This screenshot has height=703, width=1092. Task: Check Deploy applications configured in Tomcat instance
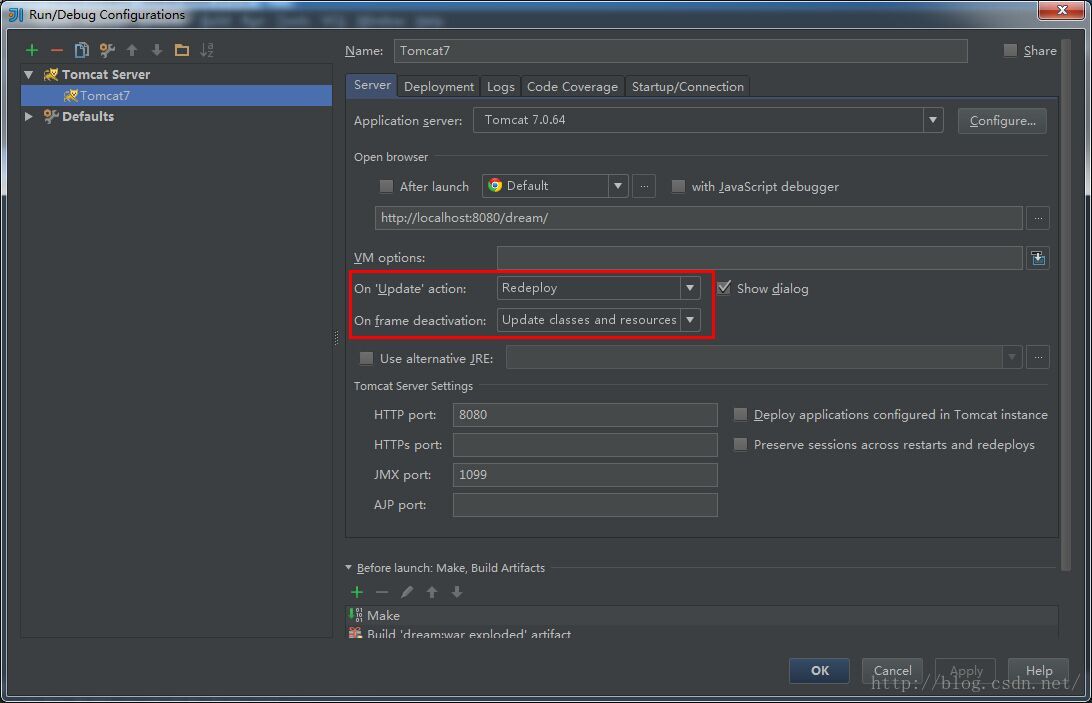(x=740, y=415)
